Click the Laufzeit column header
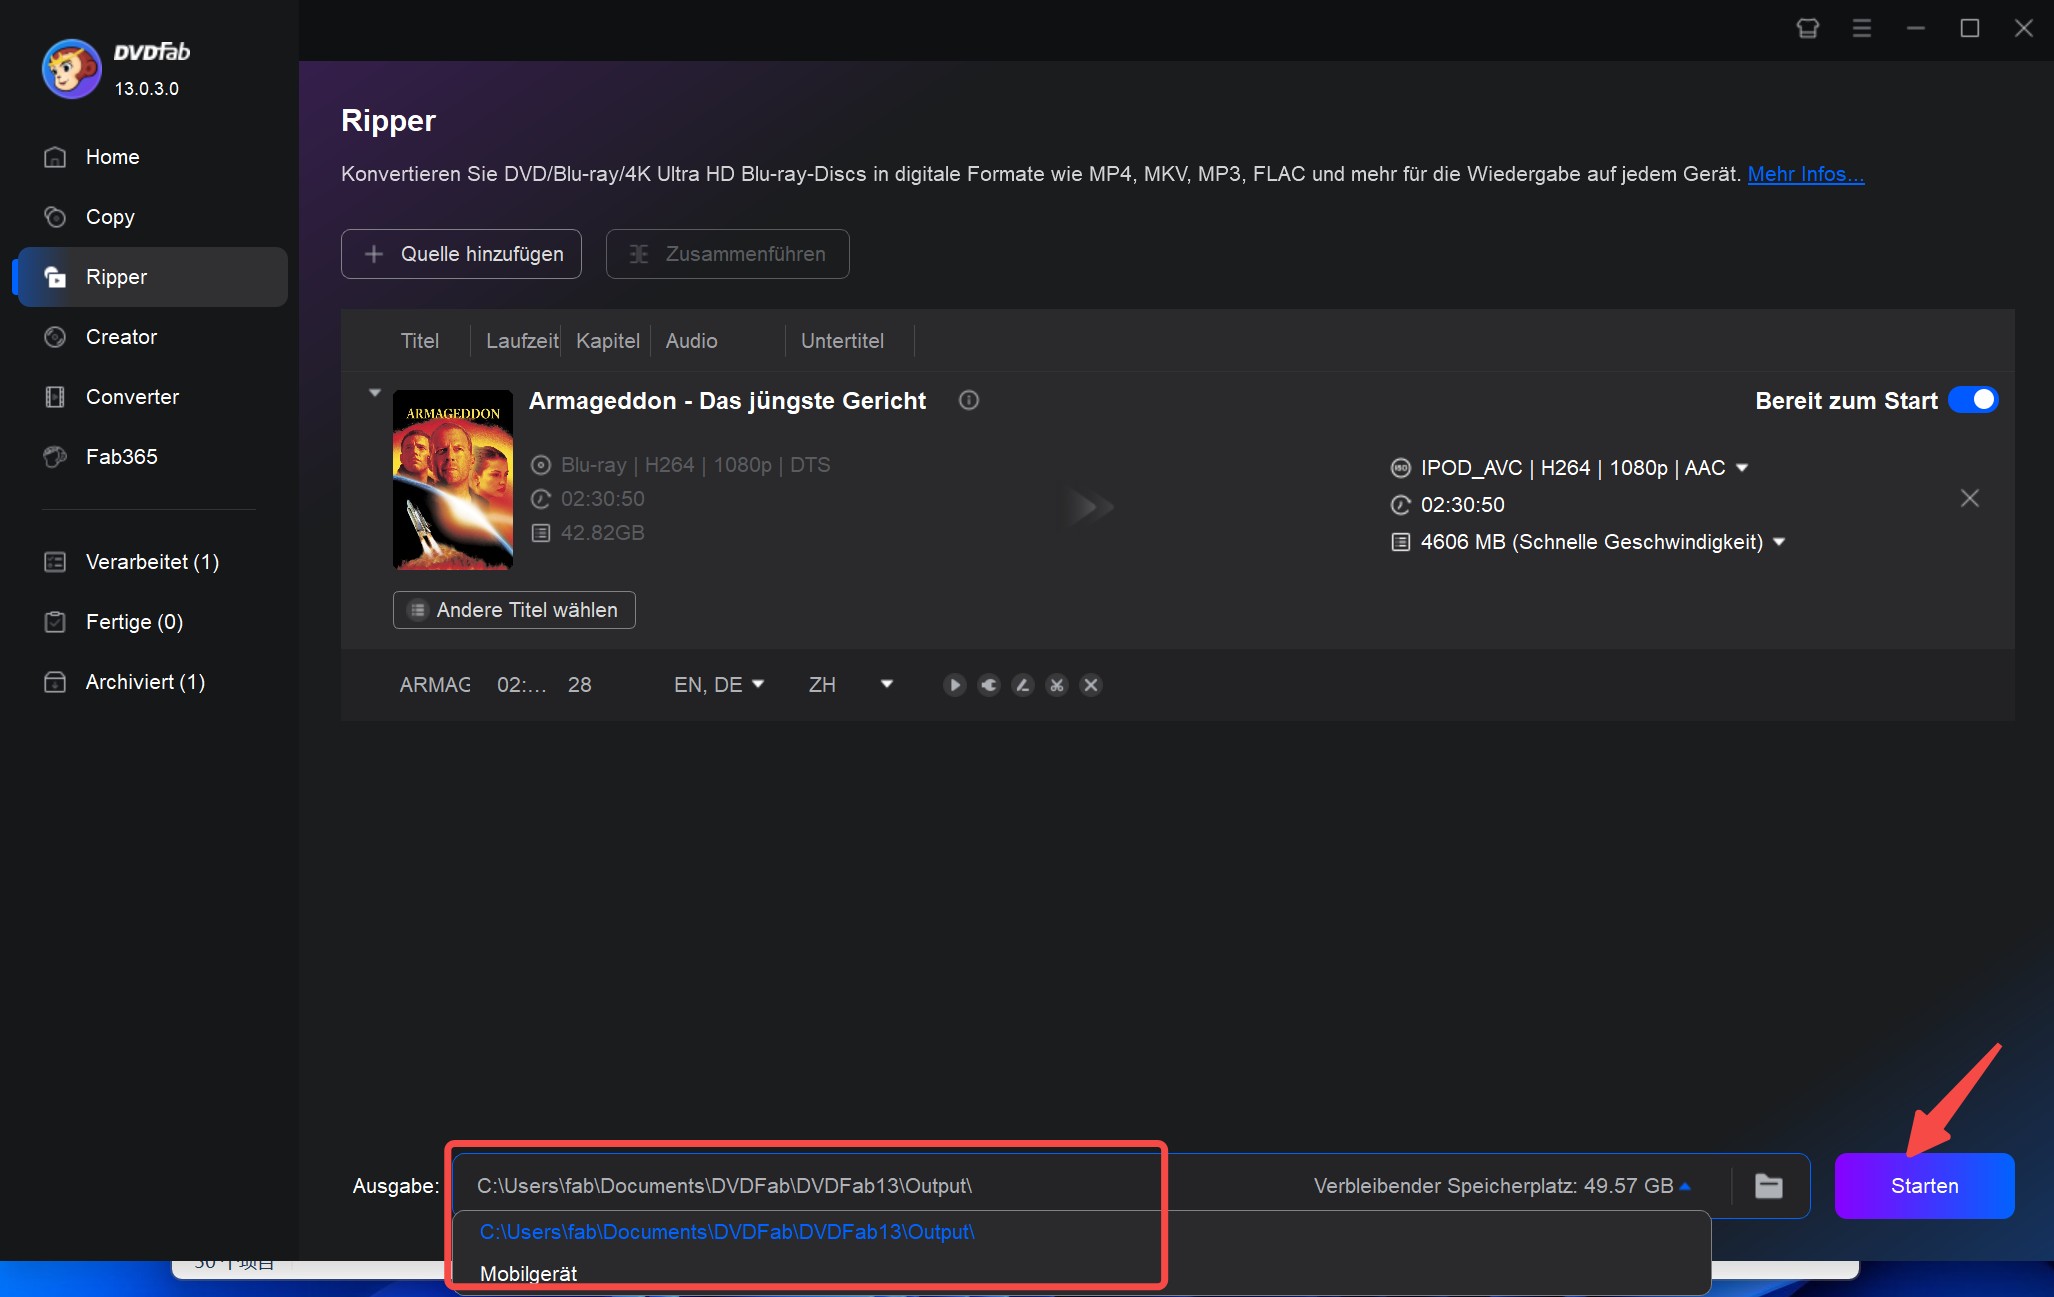2054x1297 pixels. click(x=522, y=341)
